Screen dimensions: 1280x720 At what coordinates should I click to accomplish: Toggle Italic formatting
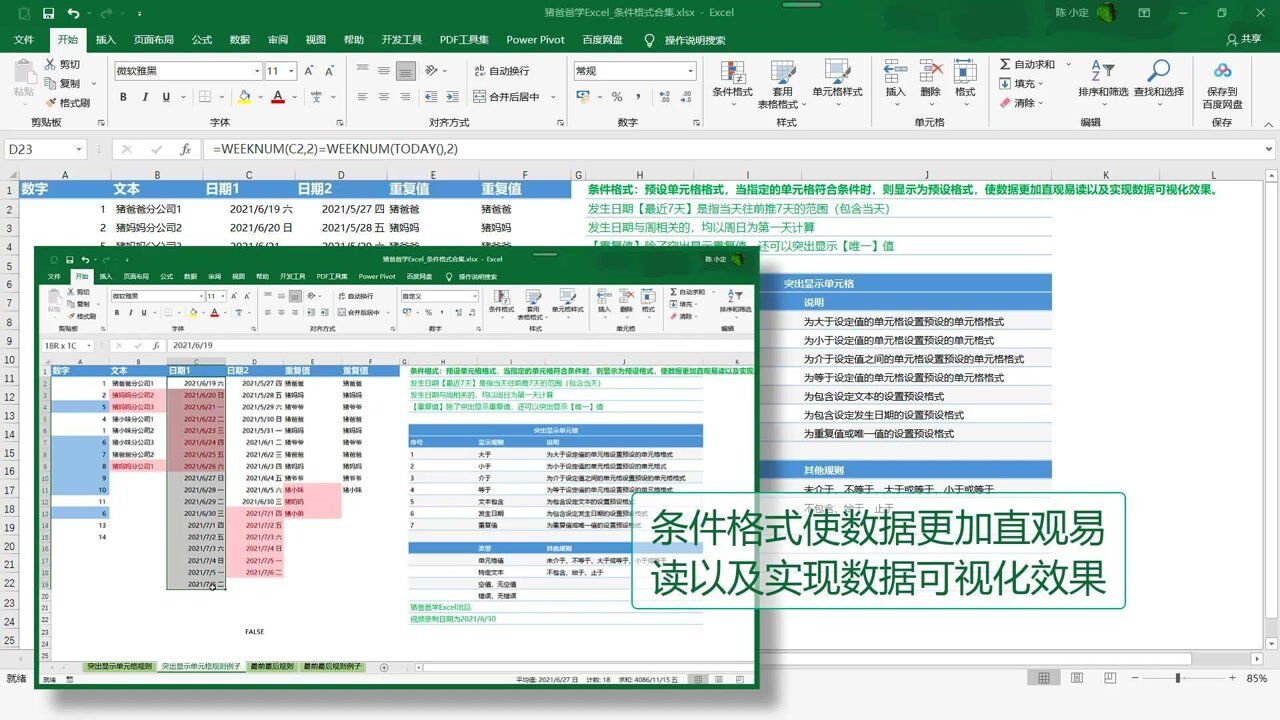click(145, 97)
